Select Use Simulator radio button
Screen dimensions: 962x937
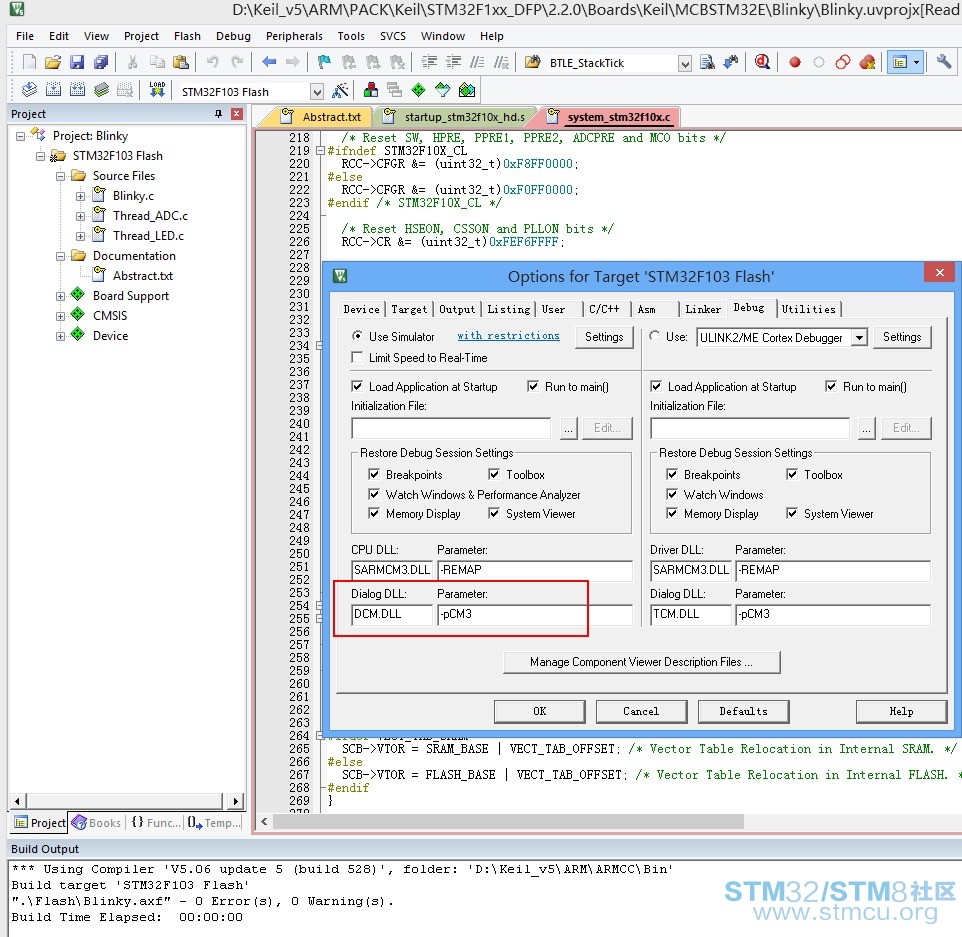[357, 336]
